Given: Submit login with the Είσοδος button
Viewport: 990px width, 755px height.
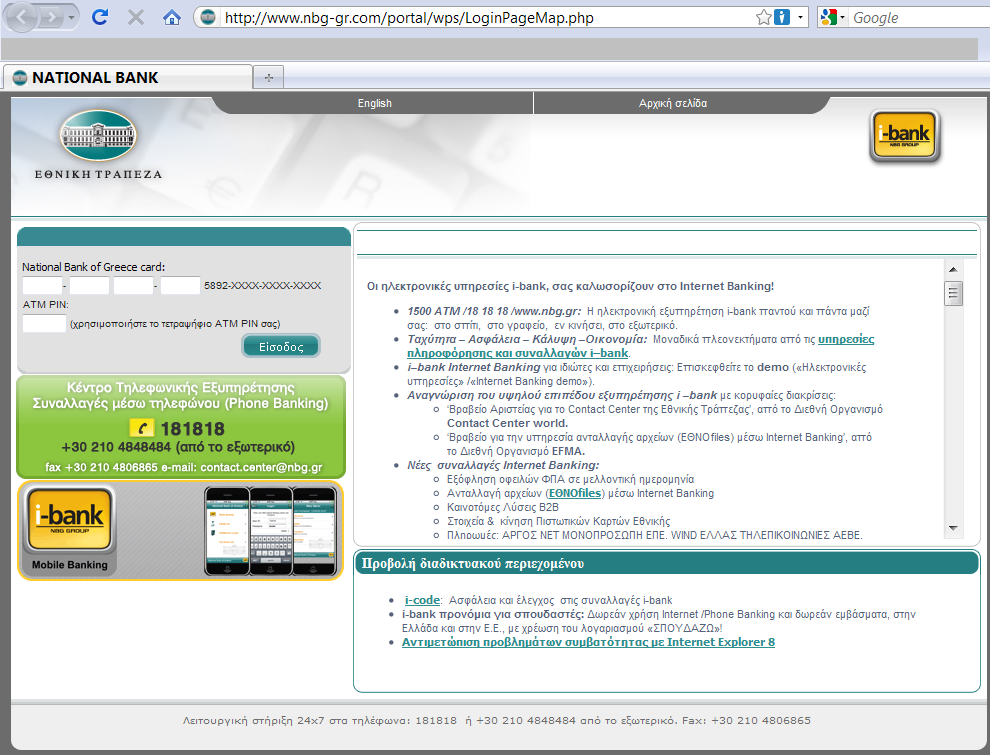Looking at the screenshot, I should 281,347.
